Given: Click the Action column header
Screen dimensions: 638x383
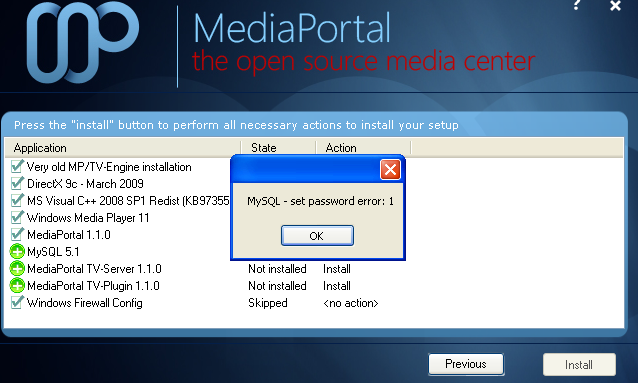Looking at the screenshot, I should click(363, 148).
